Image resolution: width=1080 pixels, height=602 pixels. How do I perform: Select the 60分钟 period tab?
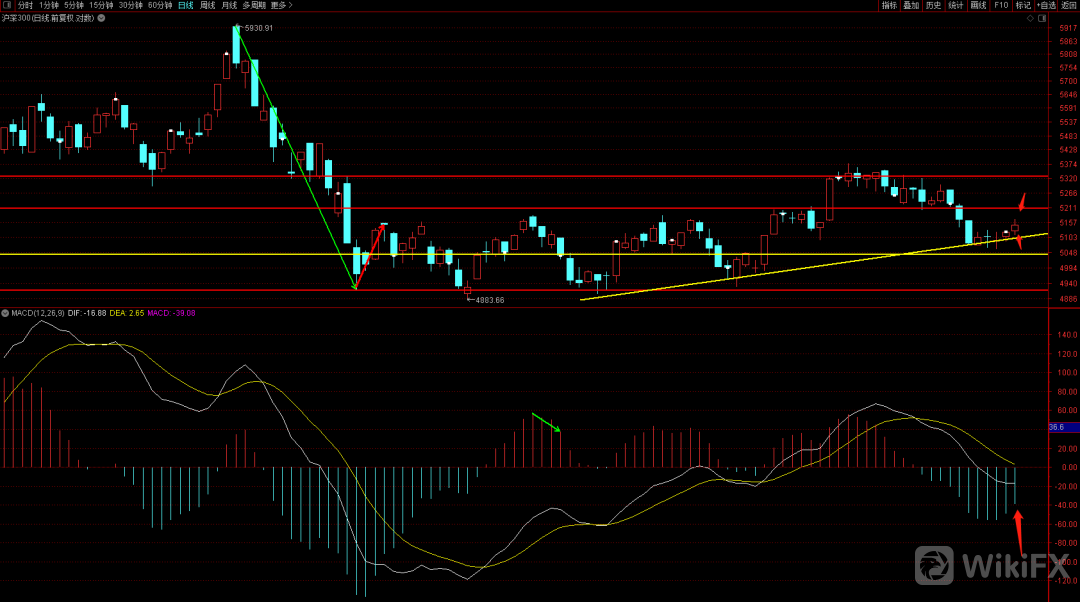(159, 5)
